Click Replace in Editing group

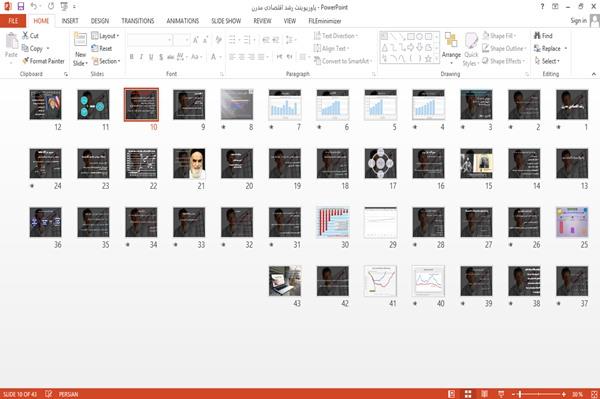(550, 48)
